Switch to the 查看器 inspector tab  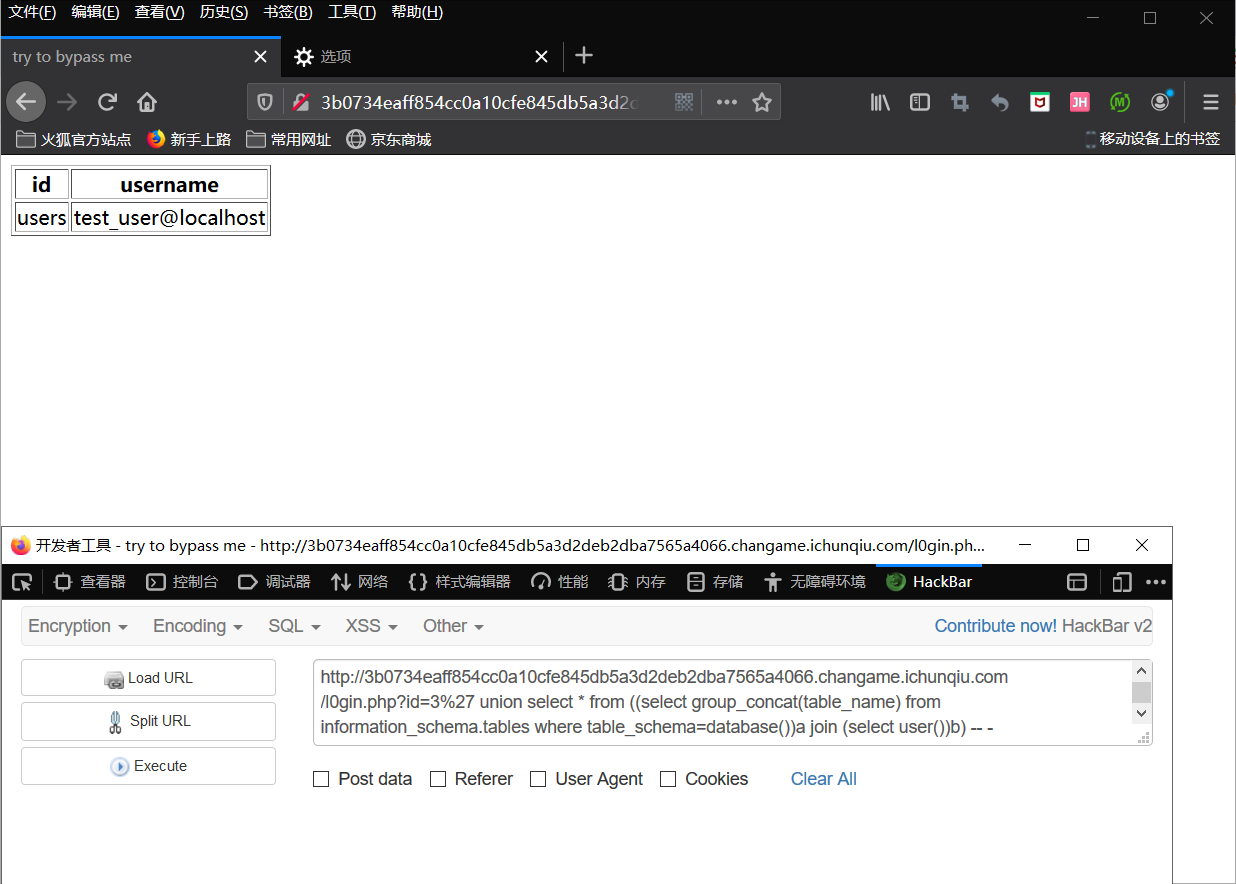[90, 582]
